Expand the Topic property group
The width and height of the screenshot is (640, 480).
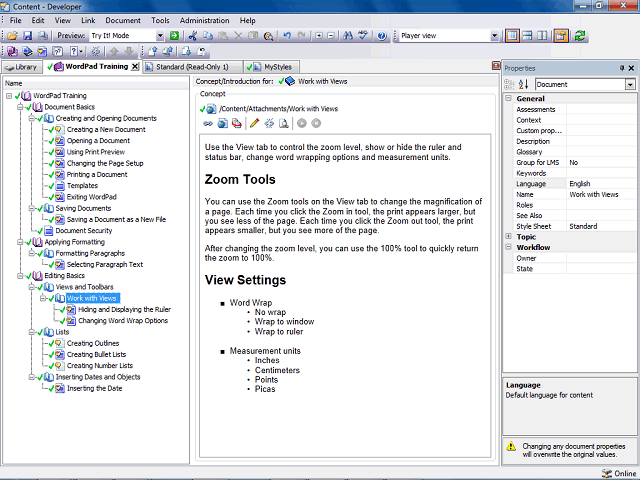[x=509, y=236]
